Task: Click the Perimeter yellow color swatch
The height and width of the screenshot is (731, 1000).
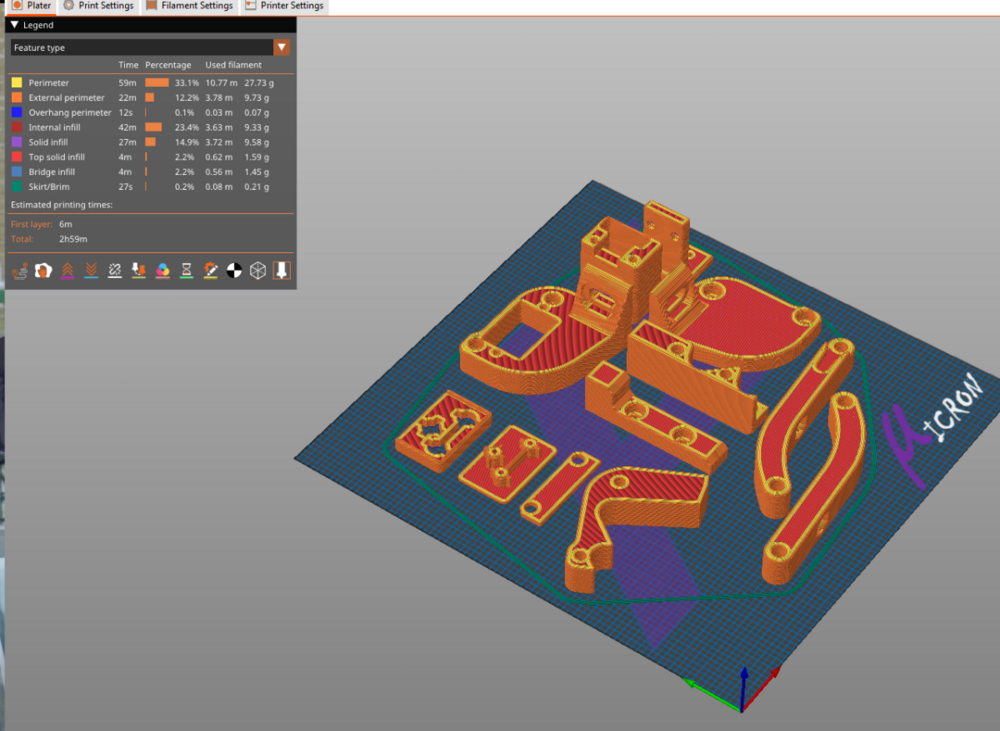Action: tap(17, 82)
